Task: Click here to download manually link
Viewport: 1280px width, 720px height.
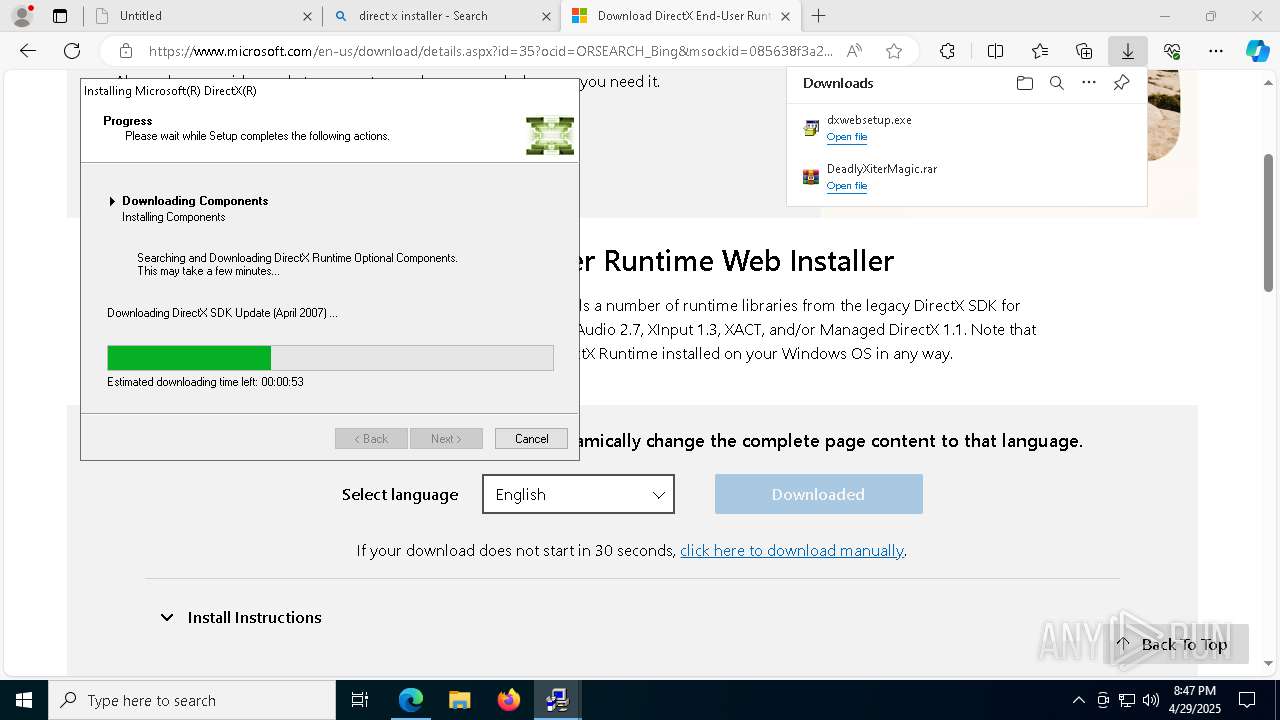Action: pyautogui.click(x=792, y=550)
